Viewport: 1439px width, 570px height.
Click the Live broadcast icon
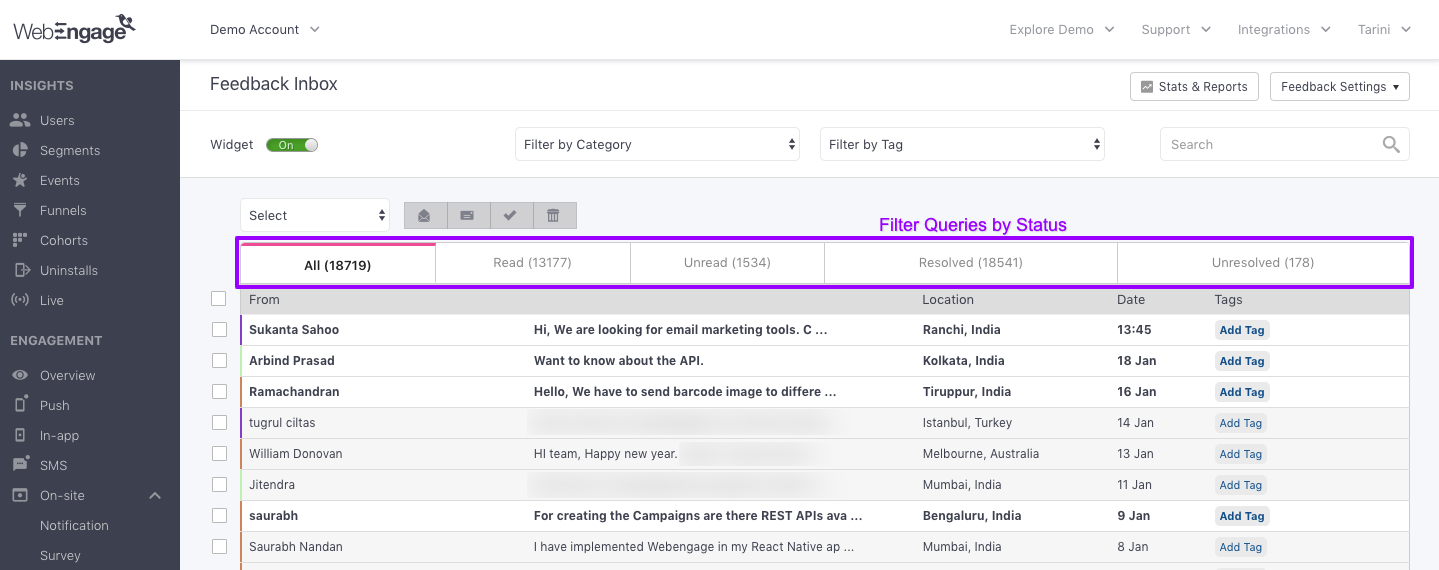20,300
